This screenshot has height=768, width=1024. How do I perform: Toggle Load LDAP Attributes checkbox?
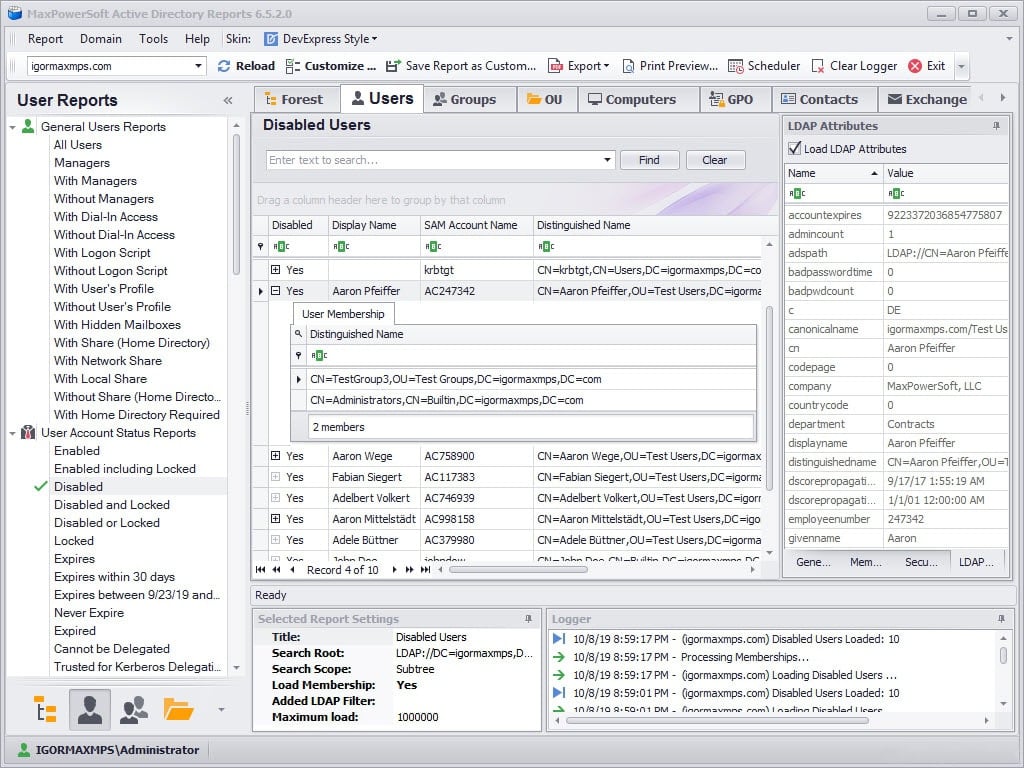coord(794,148)
